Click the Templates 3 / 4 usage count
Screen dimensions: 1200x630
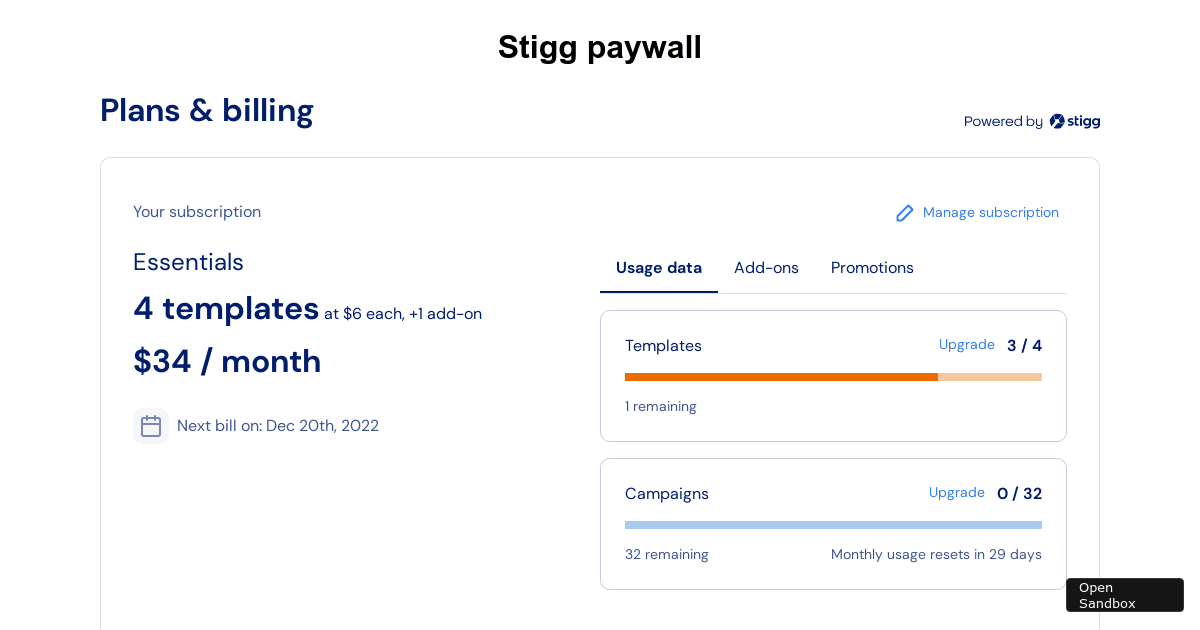pos(1024,346)
